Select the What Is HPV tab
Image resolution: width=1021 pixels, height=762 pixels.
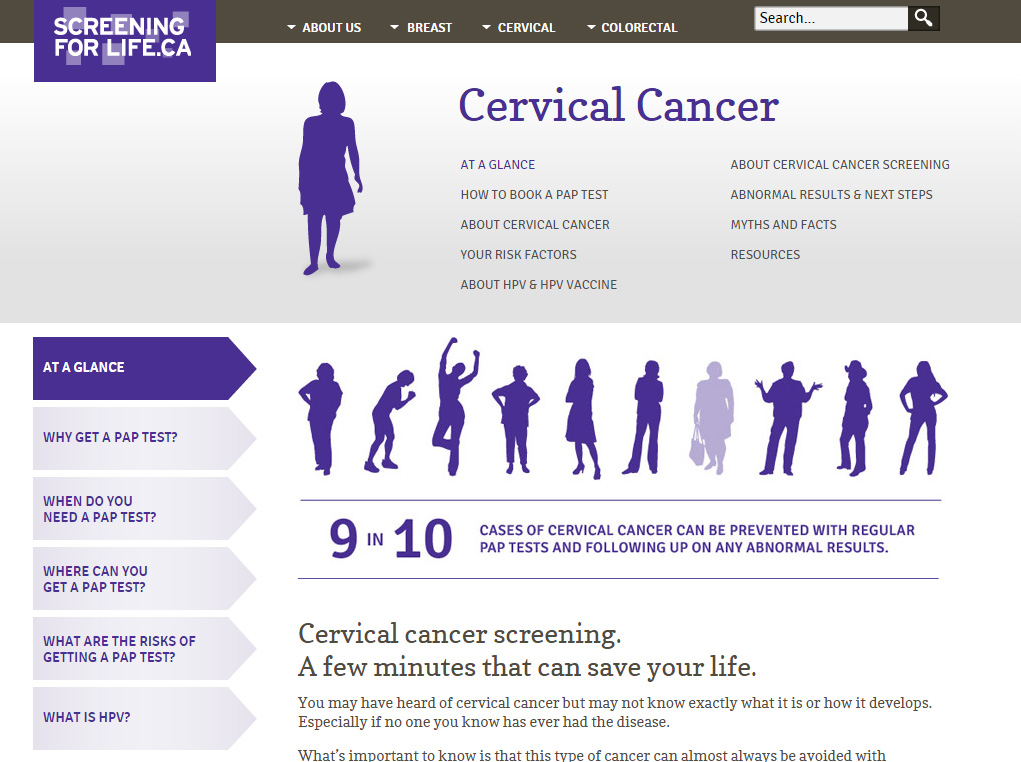pos(143,718)
